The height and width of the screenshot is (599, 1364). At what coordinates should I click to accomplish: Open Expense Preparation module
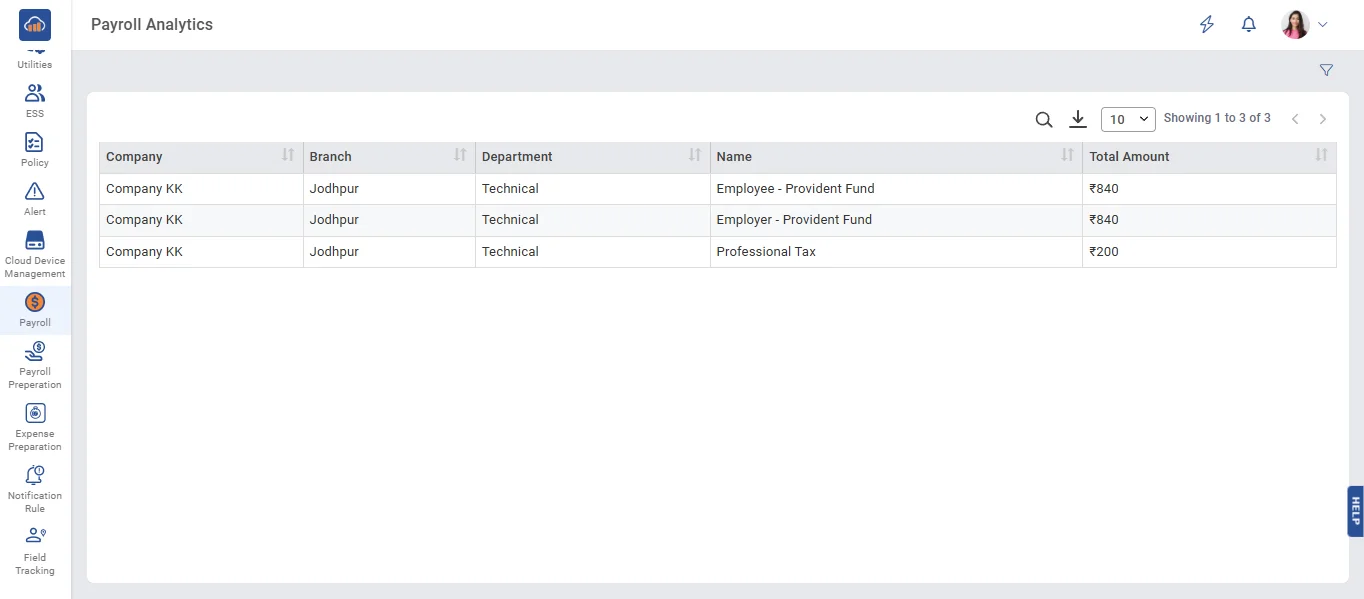click(35, 413)
